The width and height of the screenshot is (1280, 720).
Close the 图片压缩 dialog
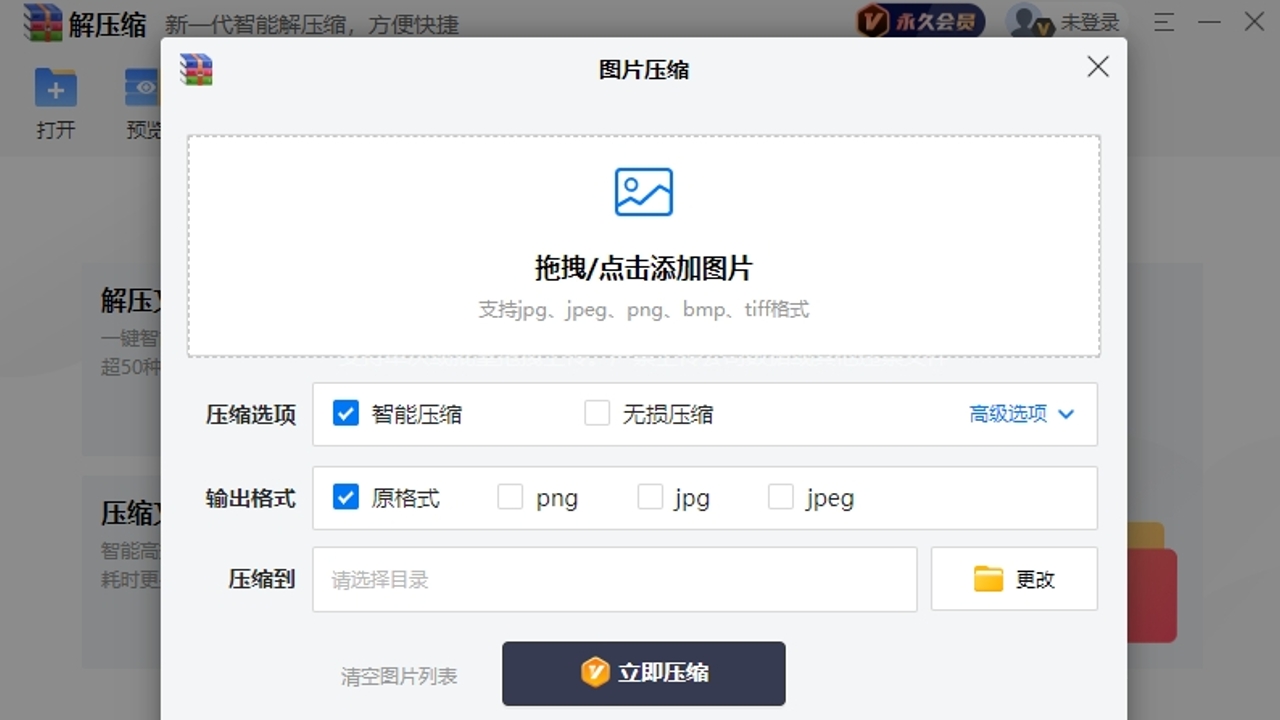point(1097,66)
